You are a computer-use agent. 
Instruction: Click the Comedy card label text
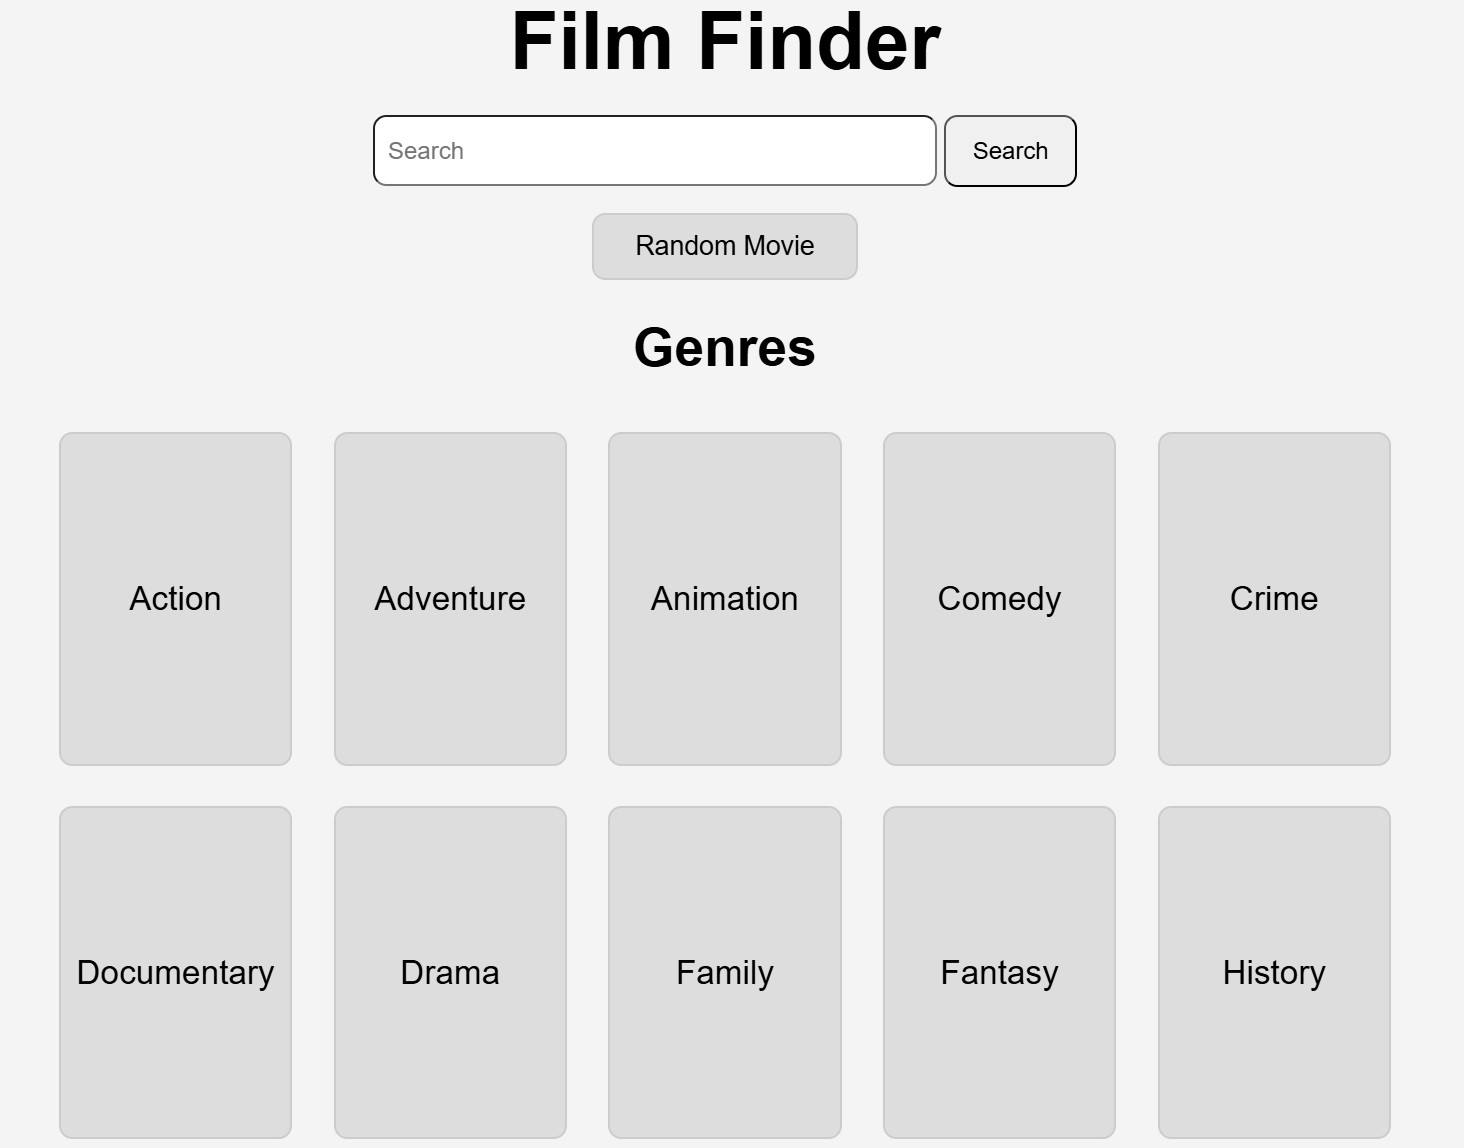coord(999,599)
